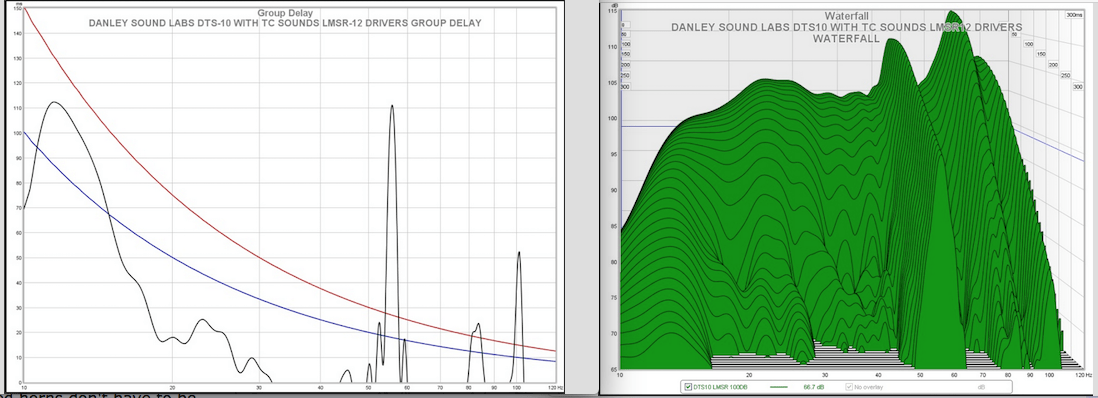The image size is (1098, 398).
Task: Click the Group Delay subtitle about DTS-10 drivers
Action: pos(285,22)
